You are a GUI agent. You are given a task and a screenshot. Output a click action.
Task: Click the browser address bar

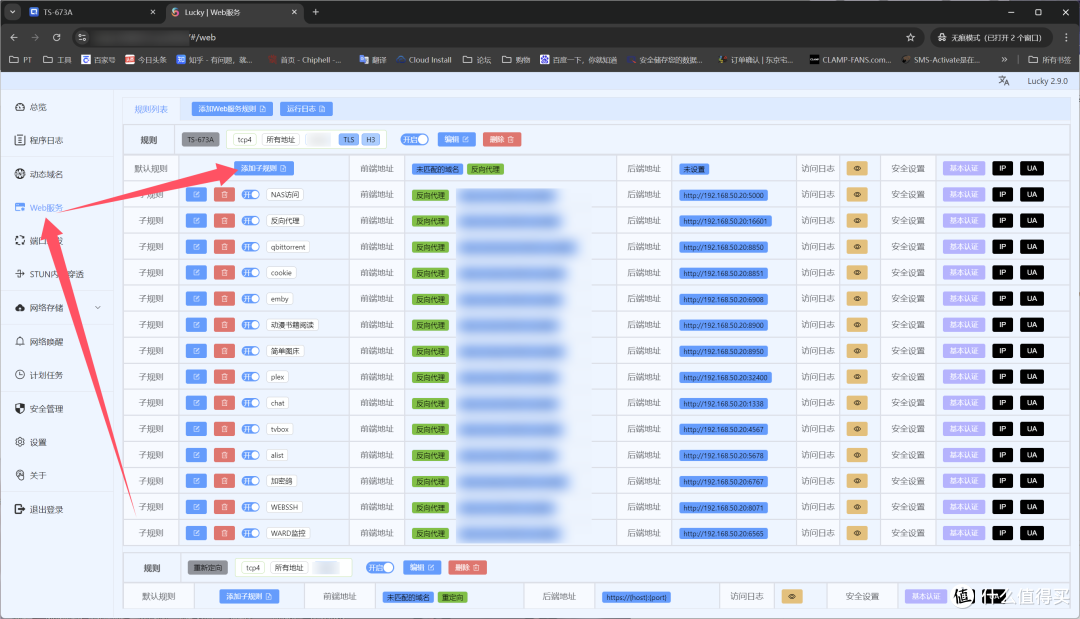496,37
